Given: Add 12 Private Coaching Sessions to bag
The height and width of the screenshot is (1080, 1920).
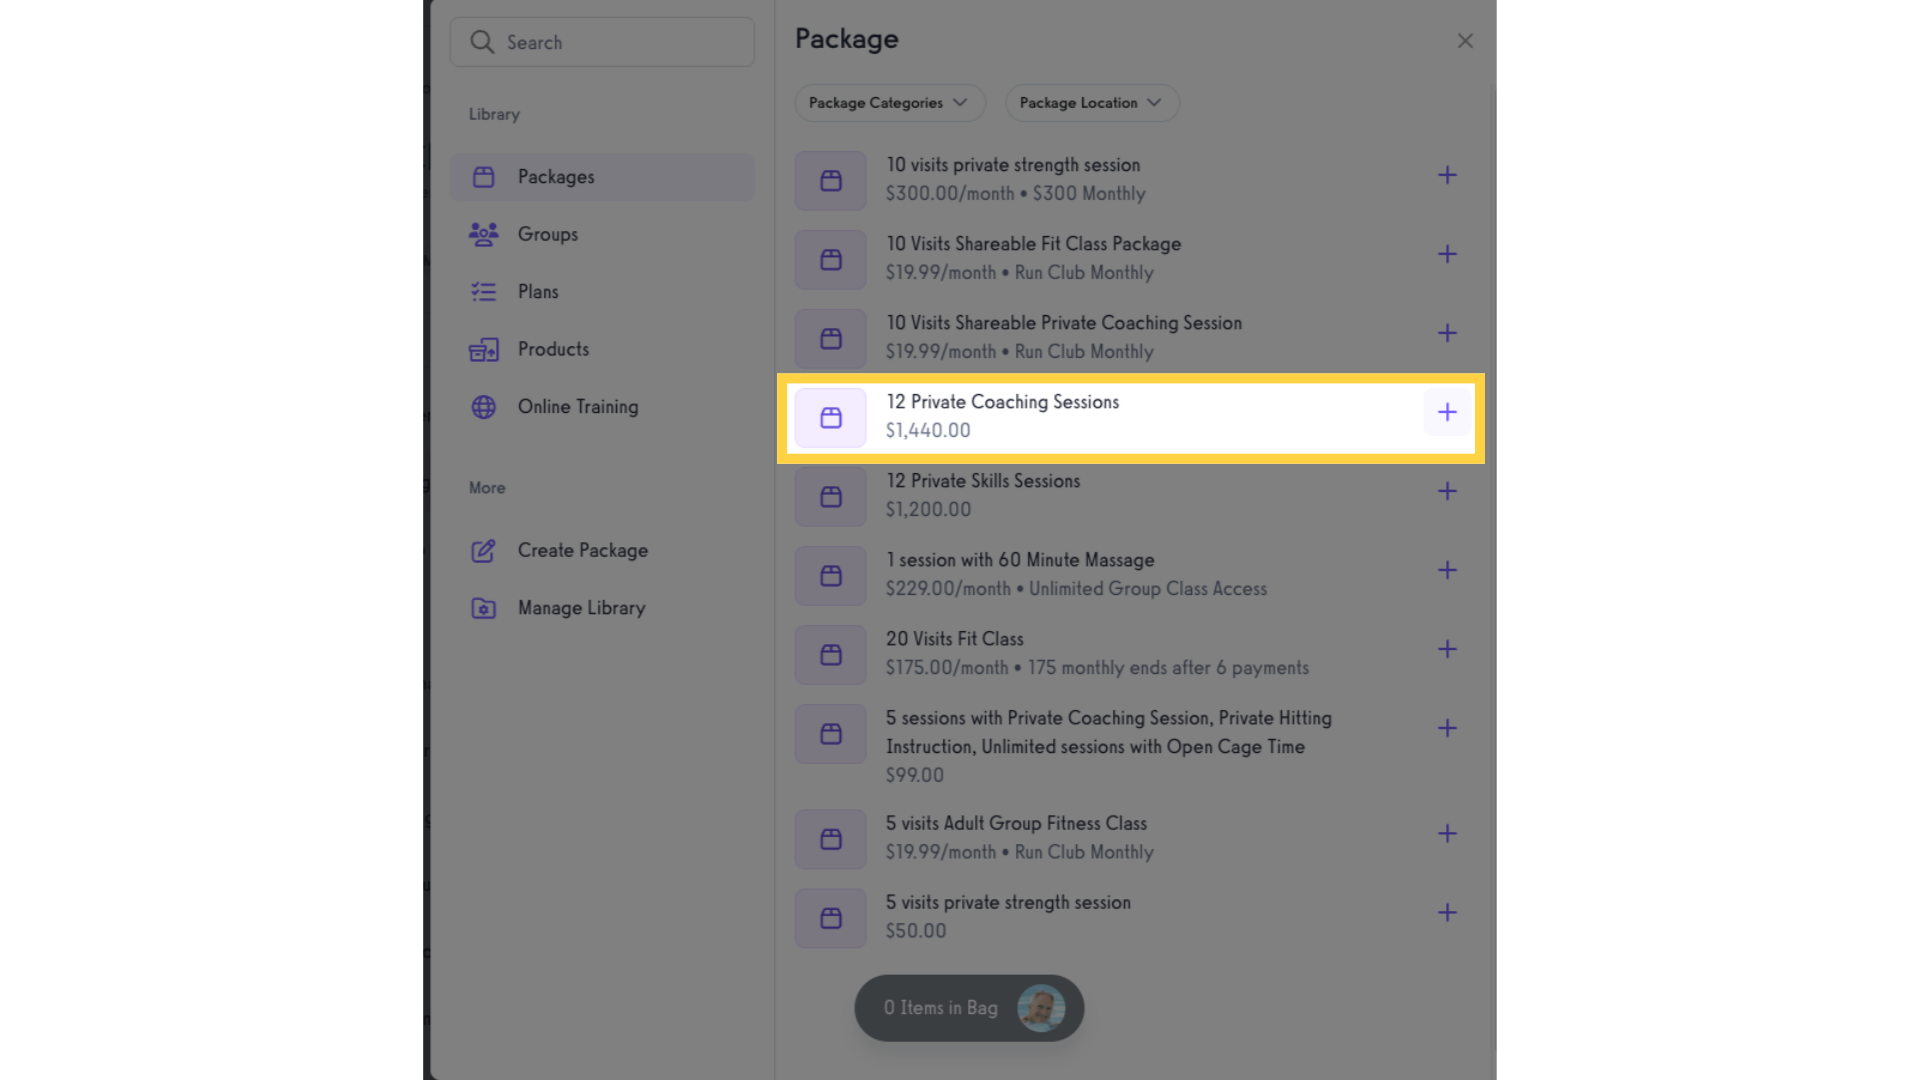Looking at the screenshot, I should [x=1447, y=412].
